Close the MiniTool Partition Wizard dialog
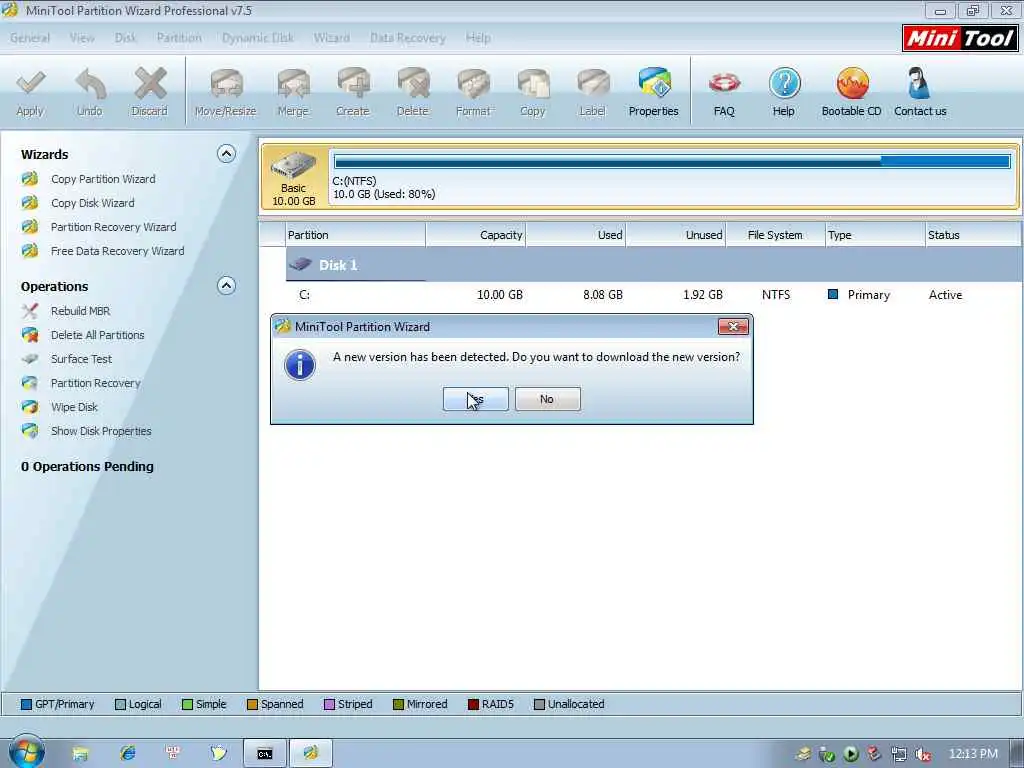The height and width of the screenshot is (768, 1024). [733, 327]
